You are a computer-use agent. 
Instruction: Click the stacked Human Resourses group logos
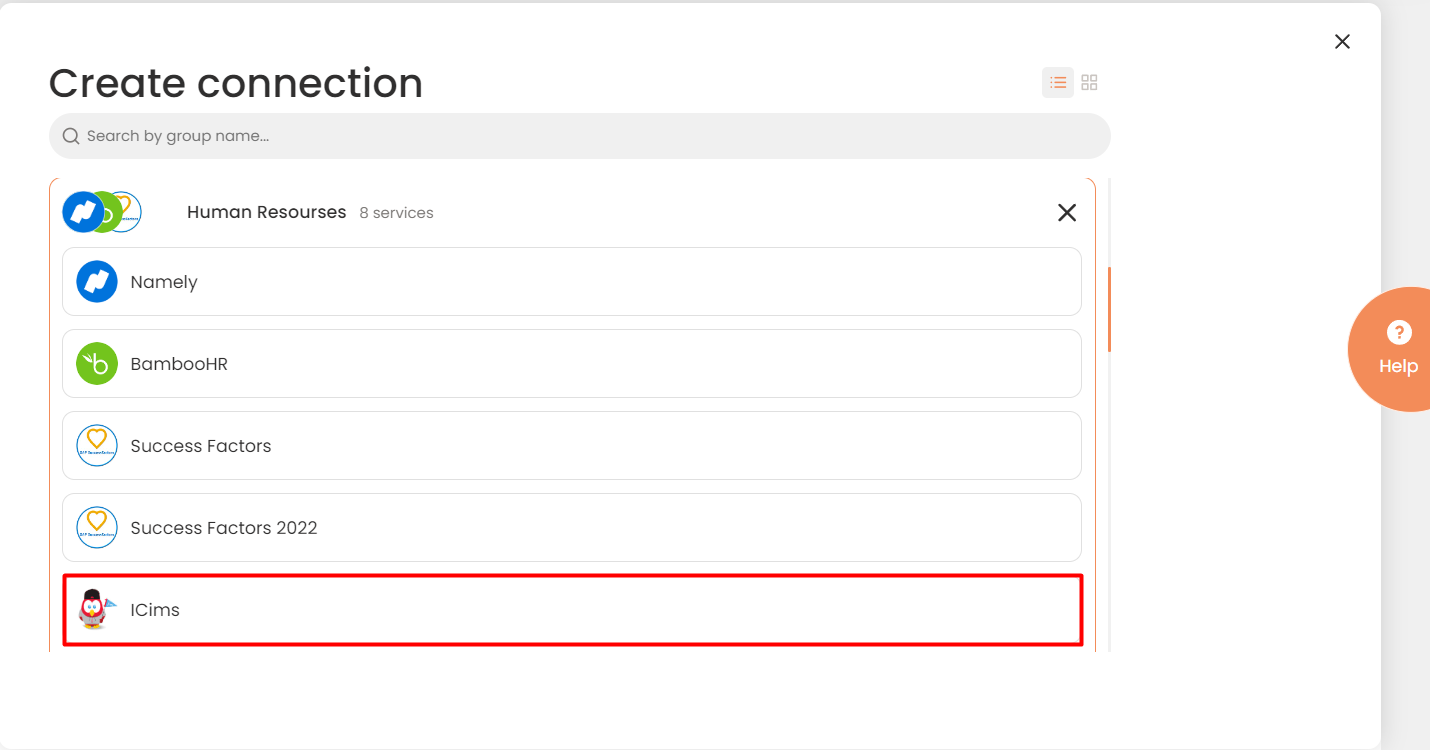[102, 212]
